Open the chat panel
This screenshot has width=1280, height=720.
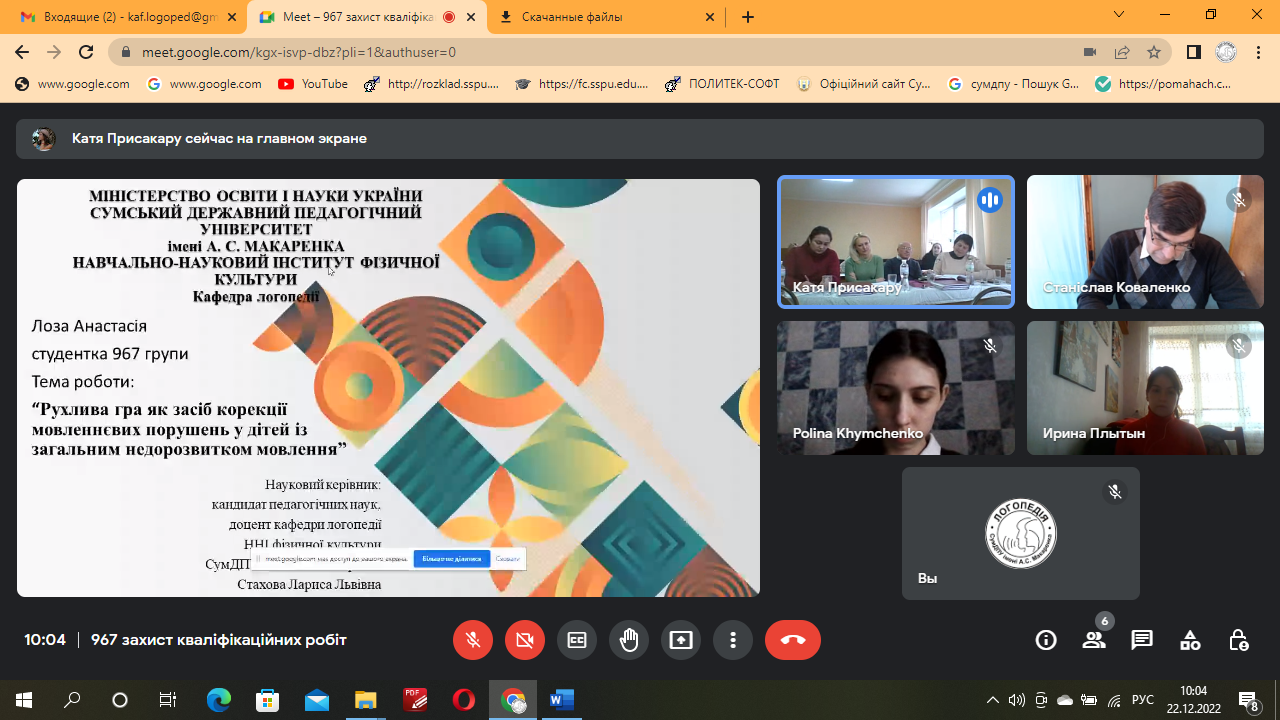tap(1142, 640)
